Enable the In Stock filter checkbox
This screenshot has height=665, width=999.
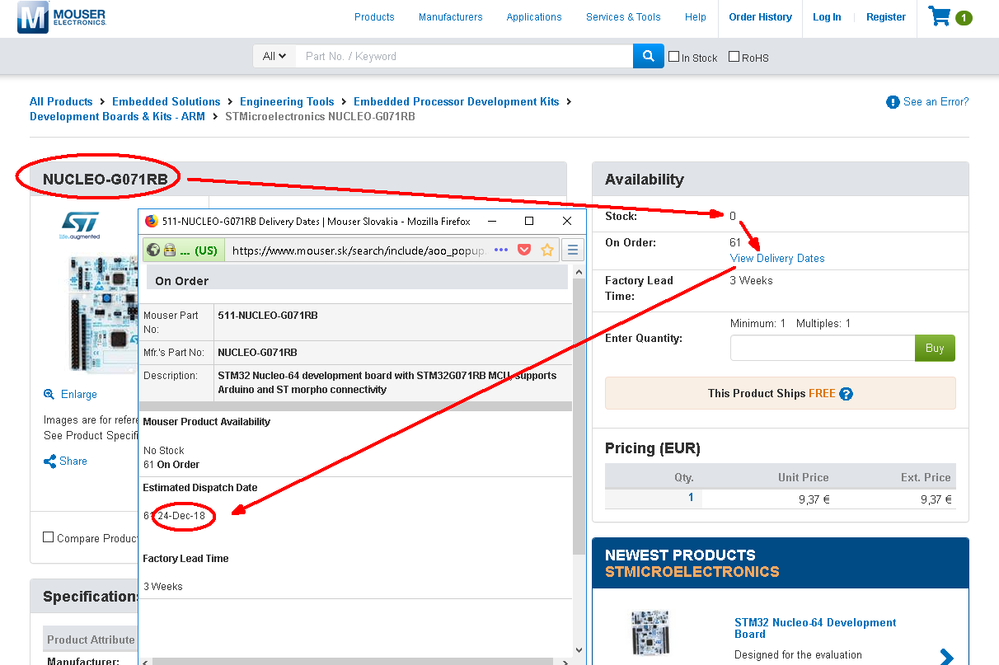tap(674, 57)
